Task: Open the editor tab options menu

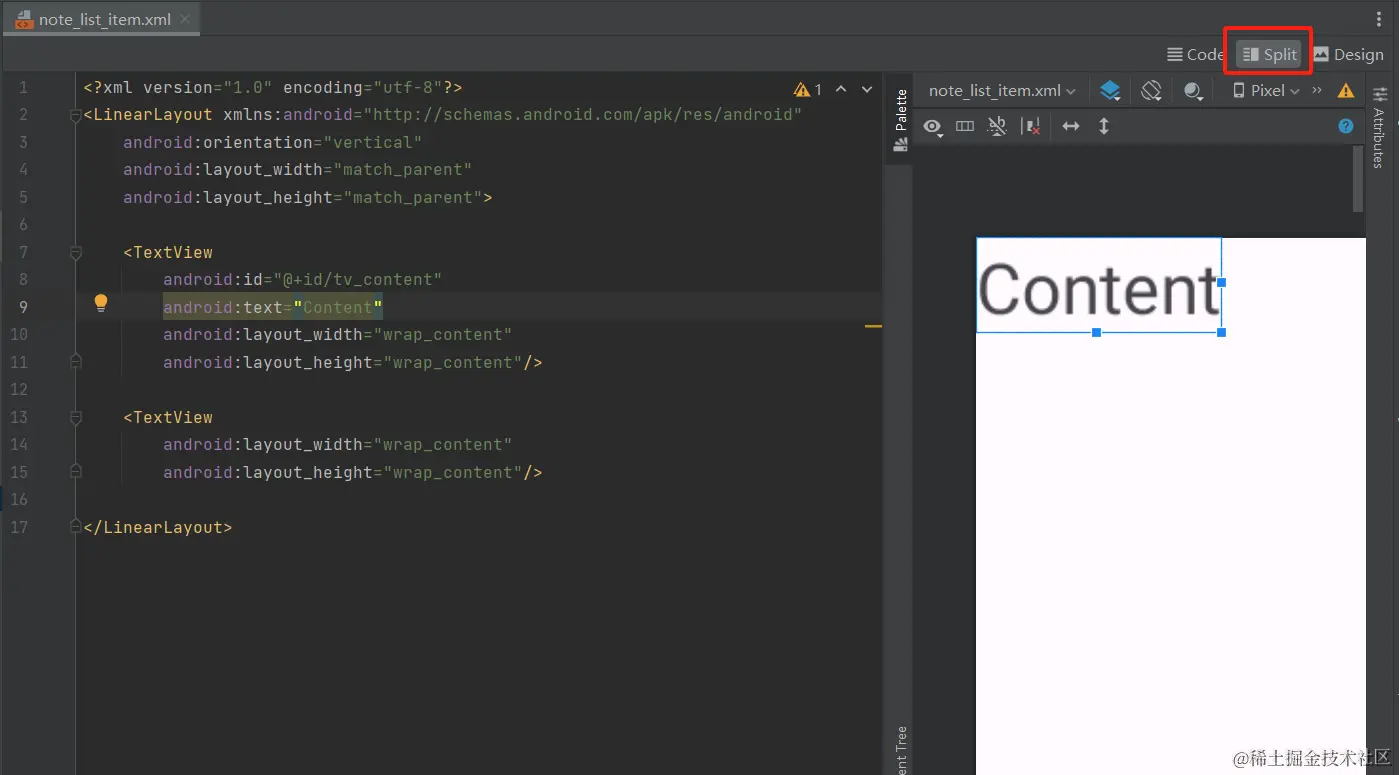Action: 1379,19
